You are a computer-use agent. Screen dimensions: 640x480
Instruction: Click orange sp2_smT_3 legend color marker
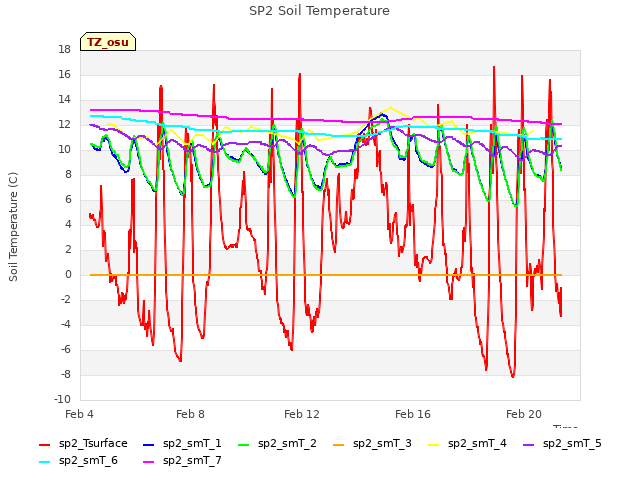coord(339,444)
